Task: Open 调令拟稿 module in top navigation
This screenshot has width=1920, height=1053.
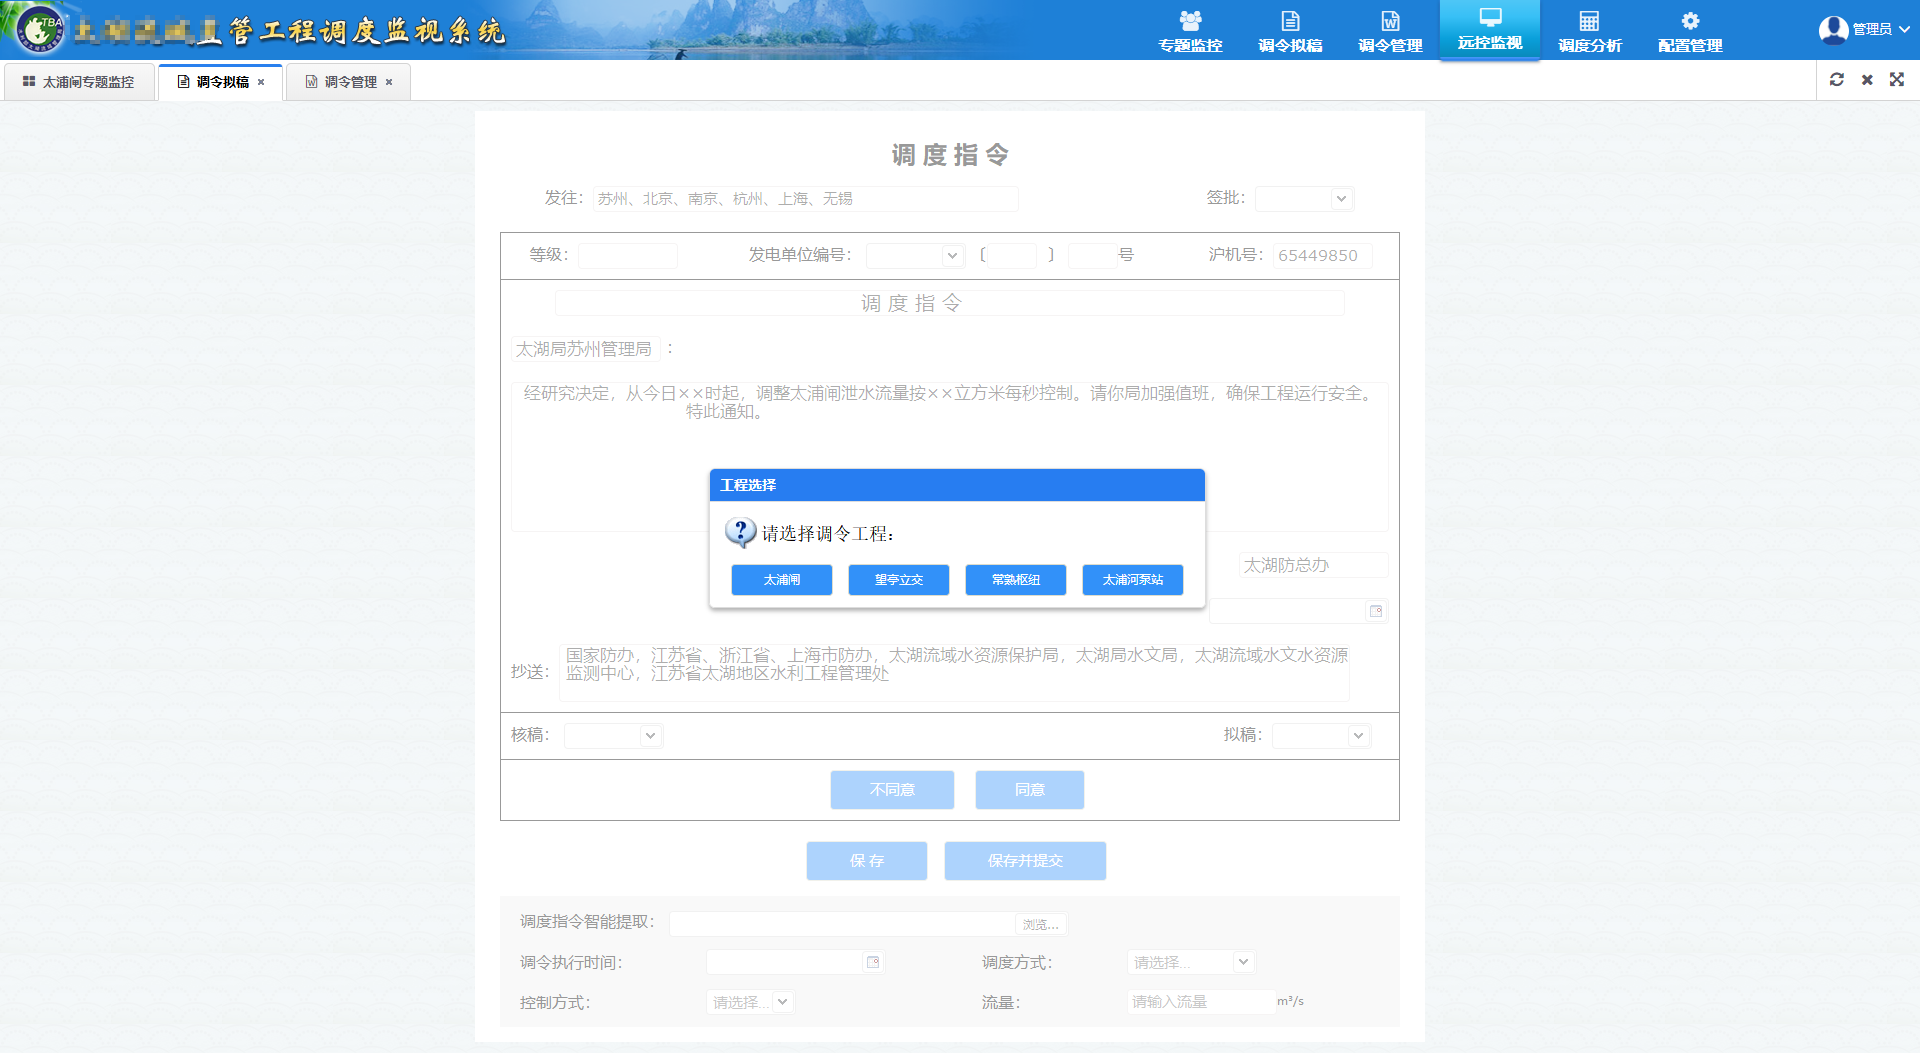Action: 1290,31
